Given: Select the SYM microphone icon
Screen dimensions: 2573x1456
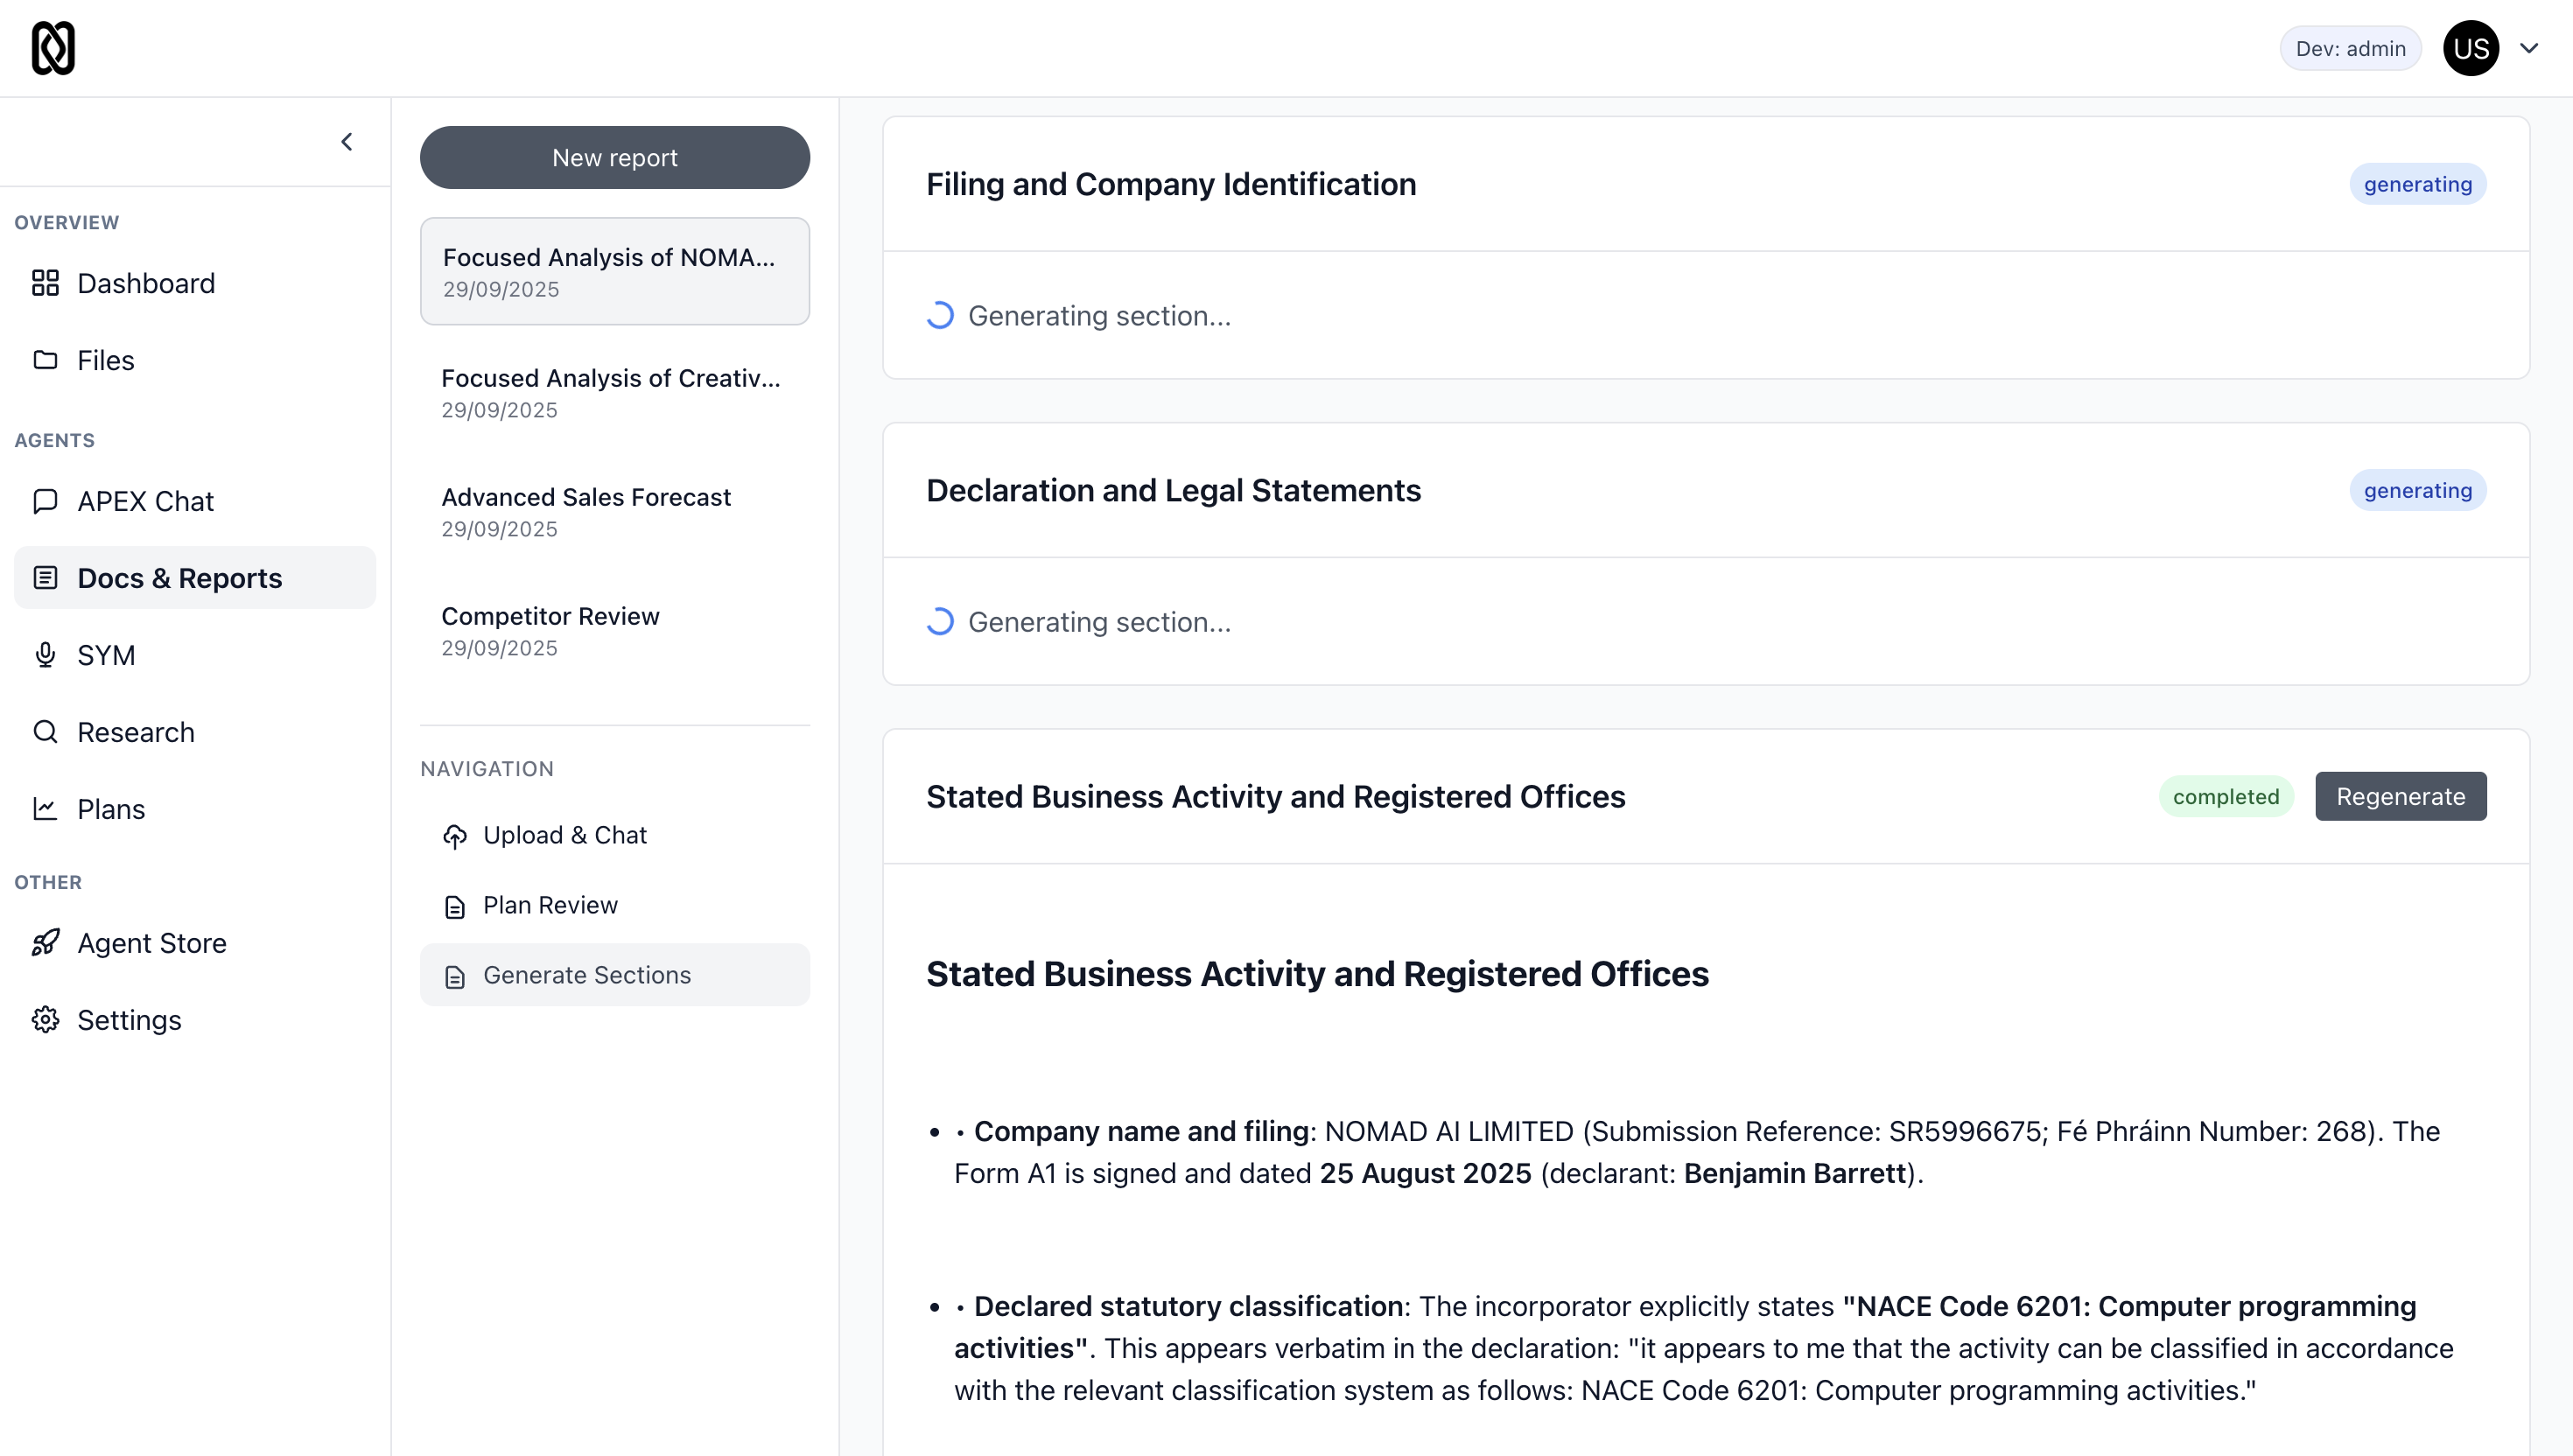Looking at the screenshot, I should tap(45, 655).
